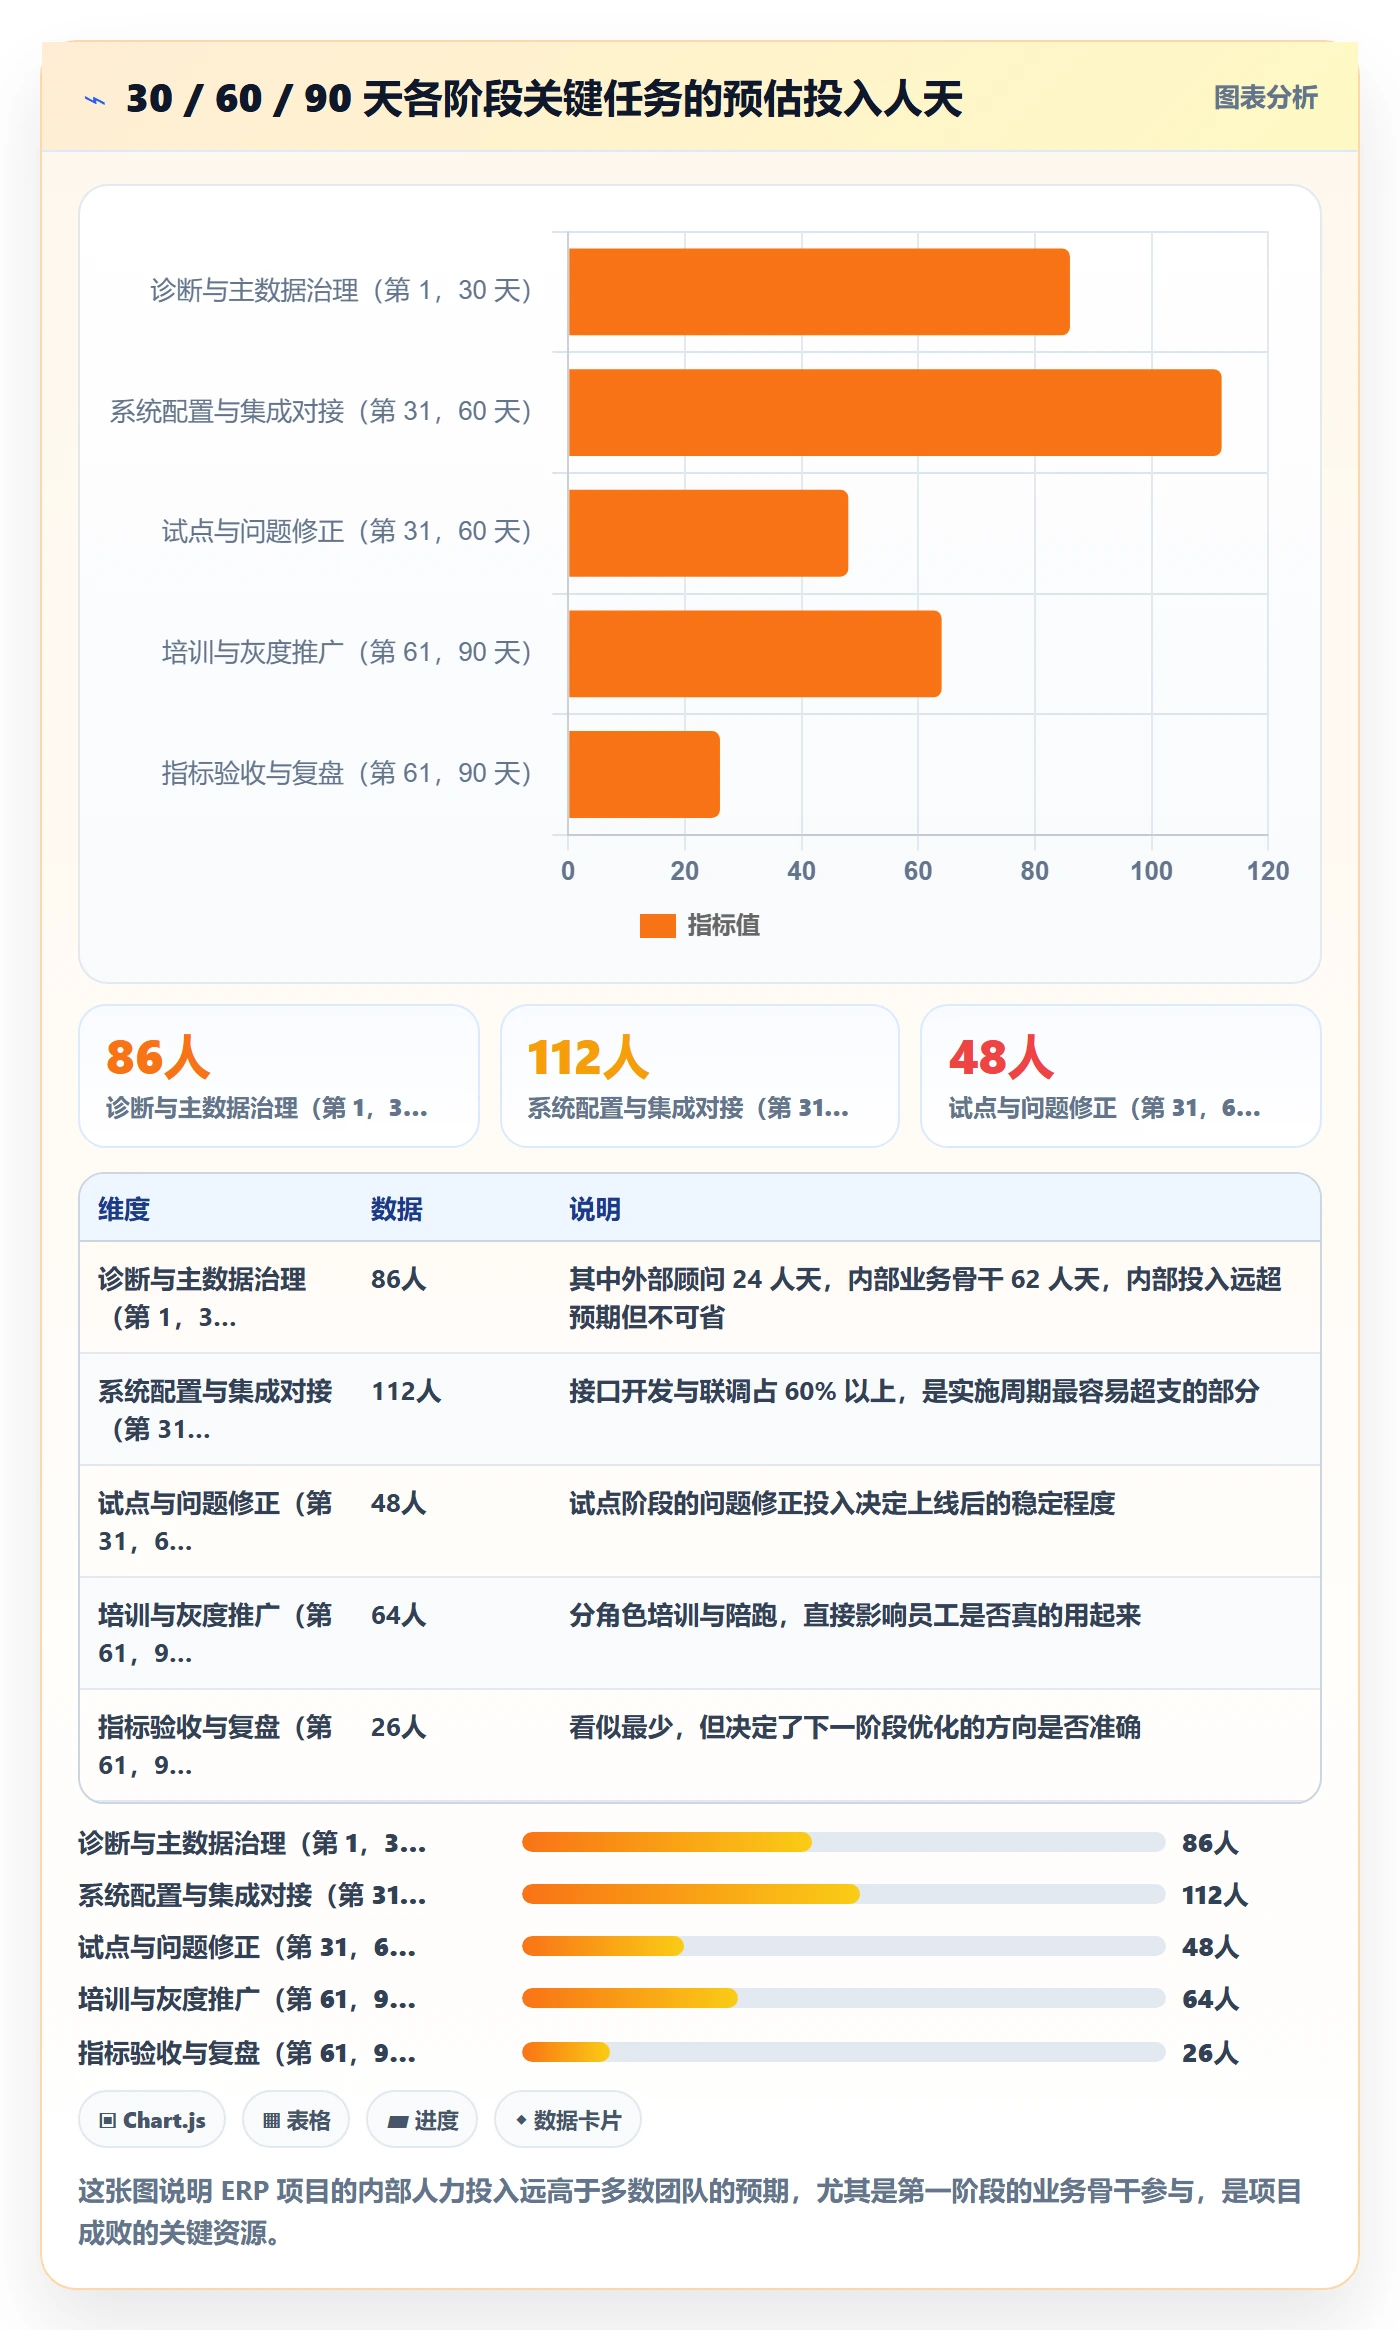Open the 48人 data card
This screenshot has width=1400, height=2330.
tap(1121, 1076)
